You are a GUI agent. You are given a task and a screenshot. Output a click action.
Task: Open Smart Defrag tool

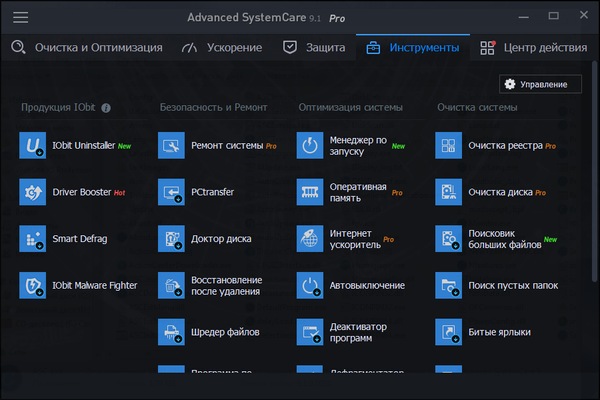pyautogui.click(x=33, y=239)
